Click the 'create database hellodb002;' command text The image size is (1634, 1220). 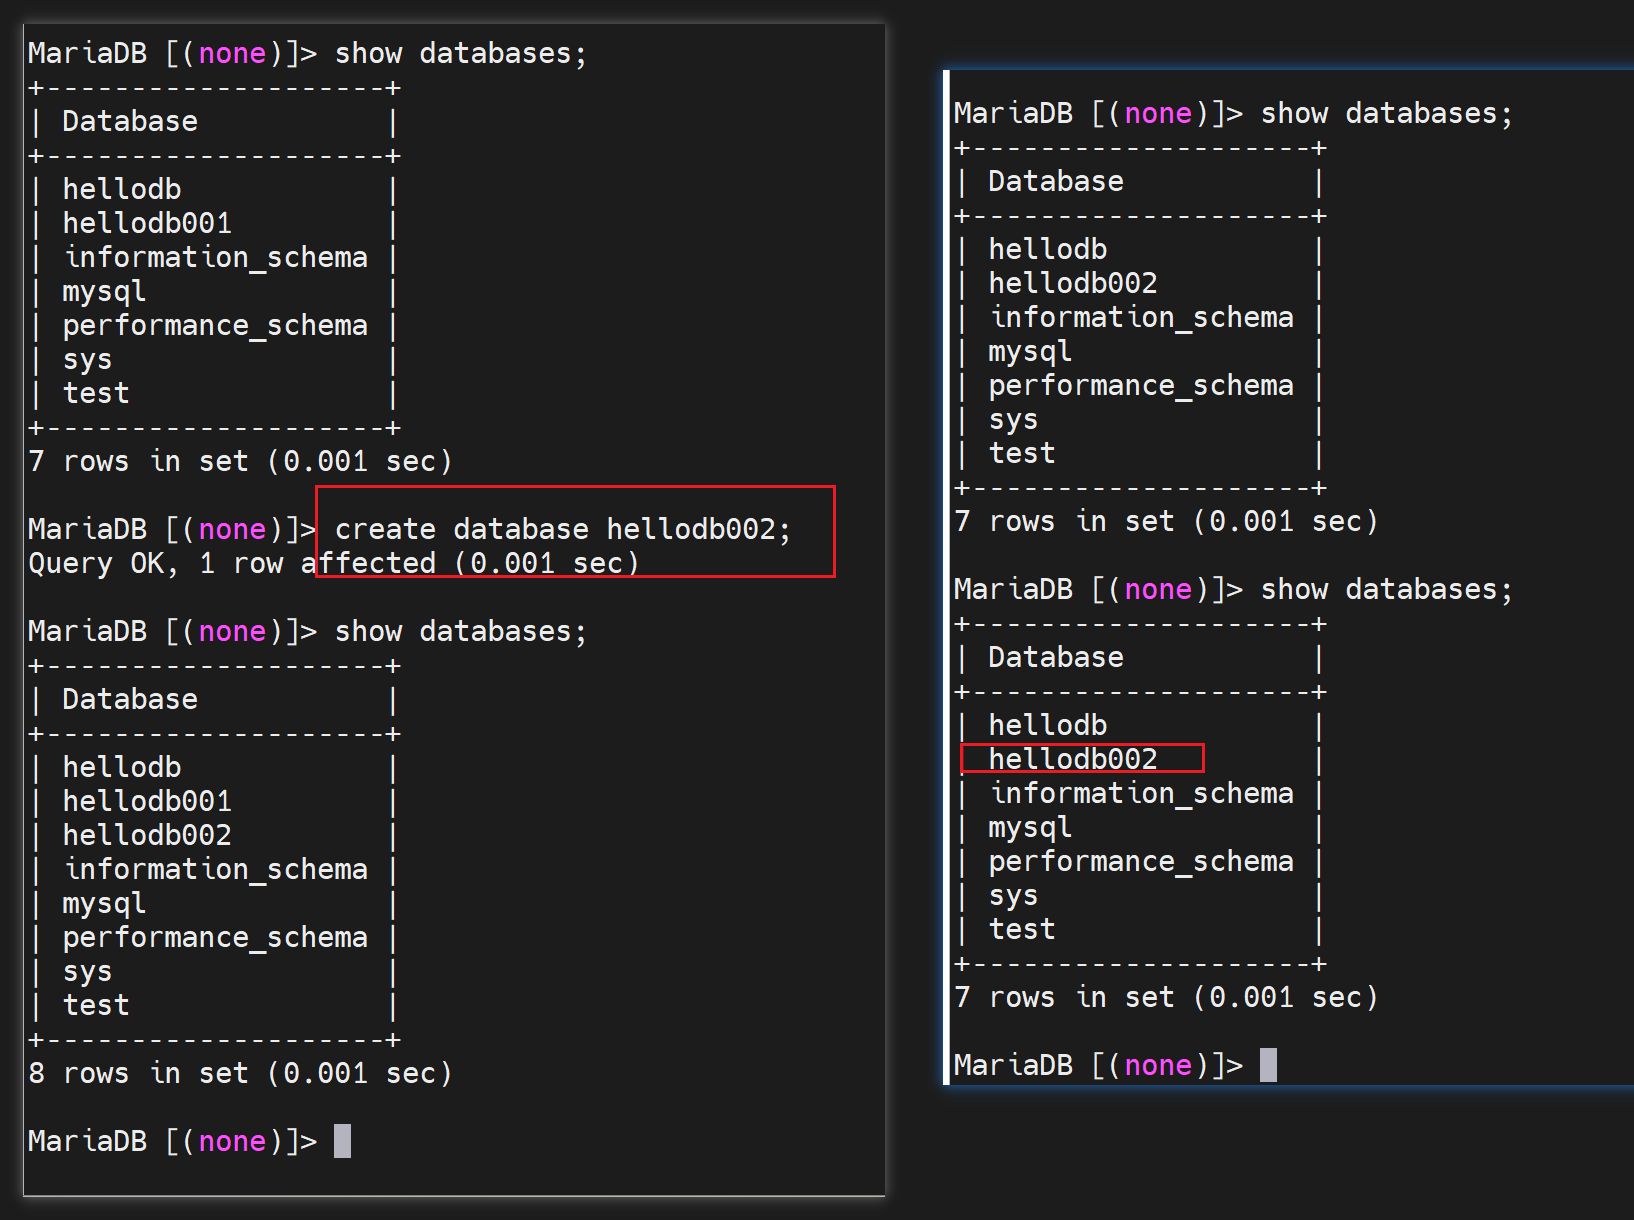pyautogui.click(x=562, y=529)
